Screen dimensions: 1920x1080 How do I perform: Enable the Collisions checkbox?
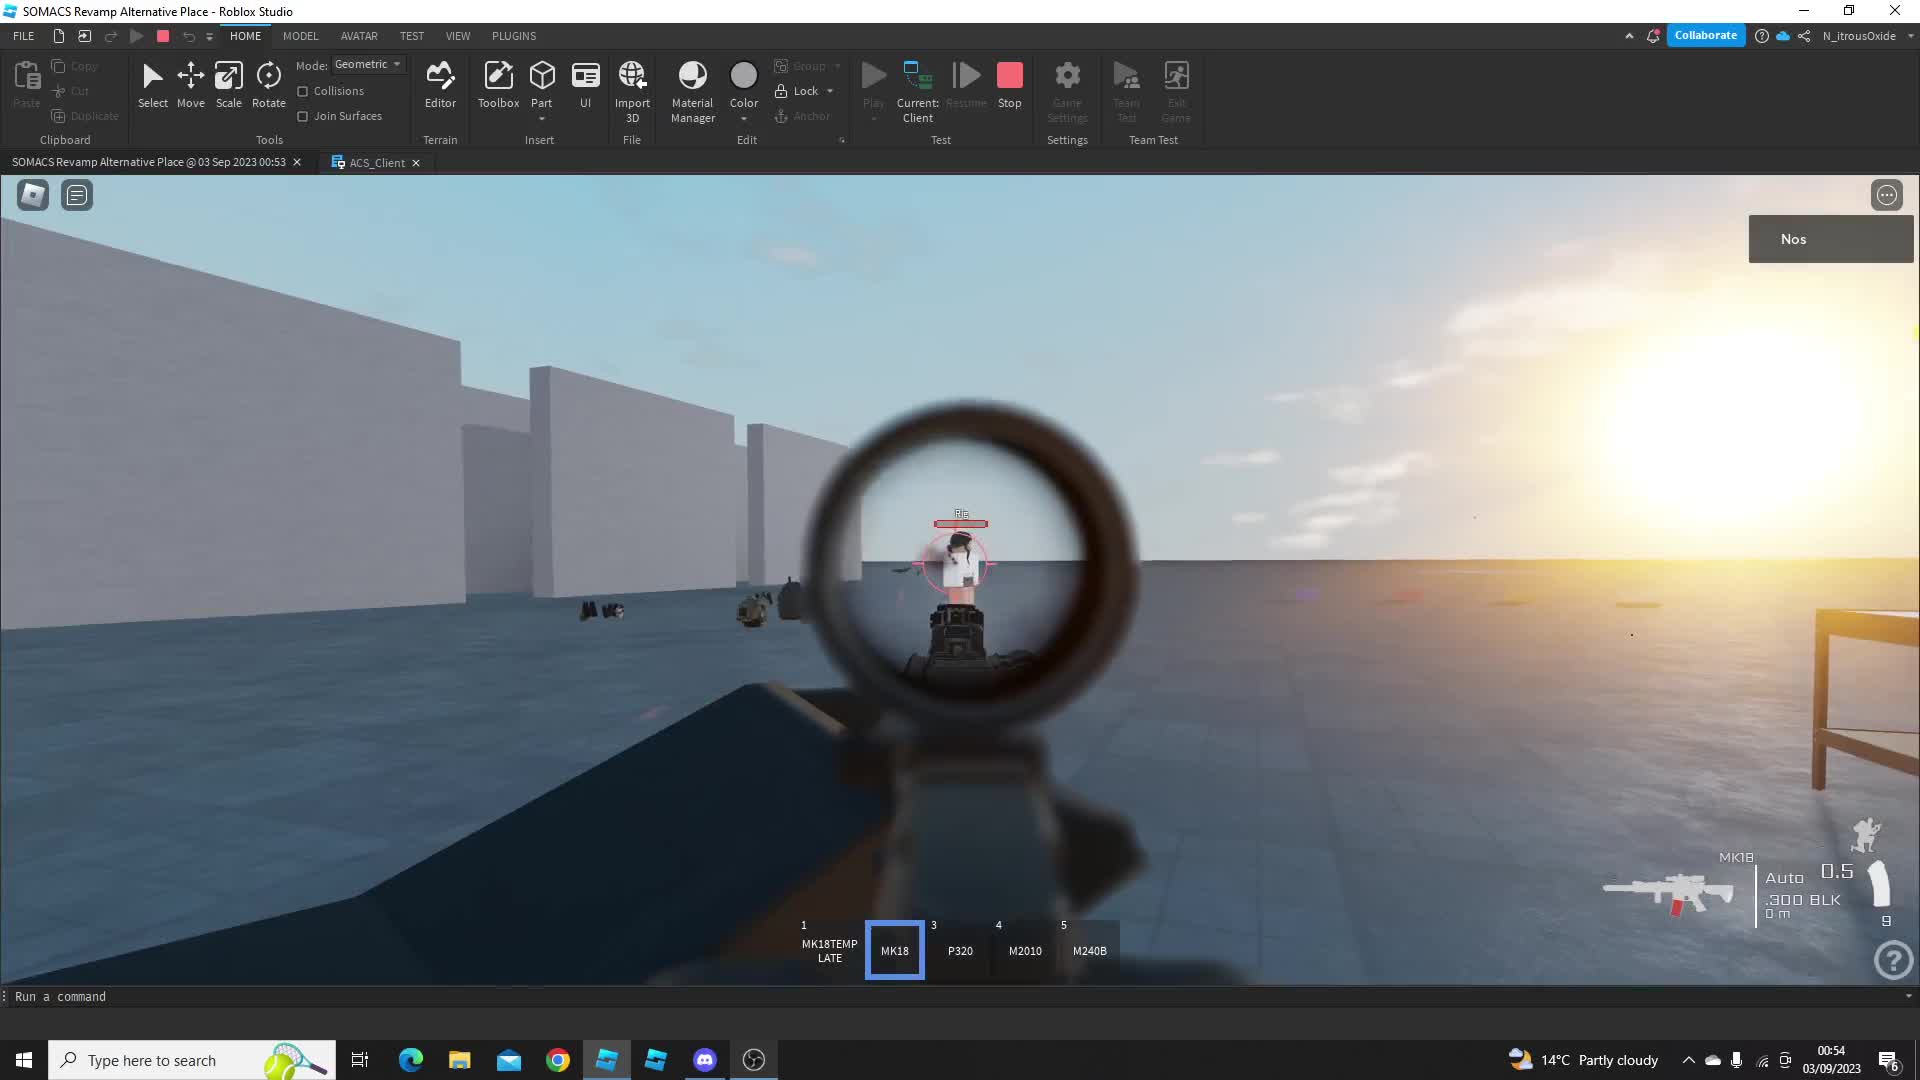tap(301, 90)
